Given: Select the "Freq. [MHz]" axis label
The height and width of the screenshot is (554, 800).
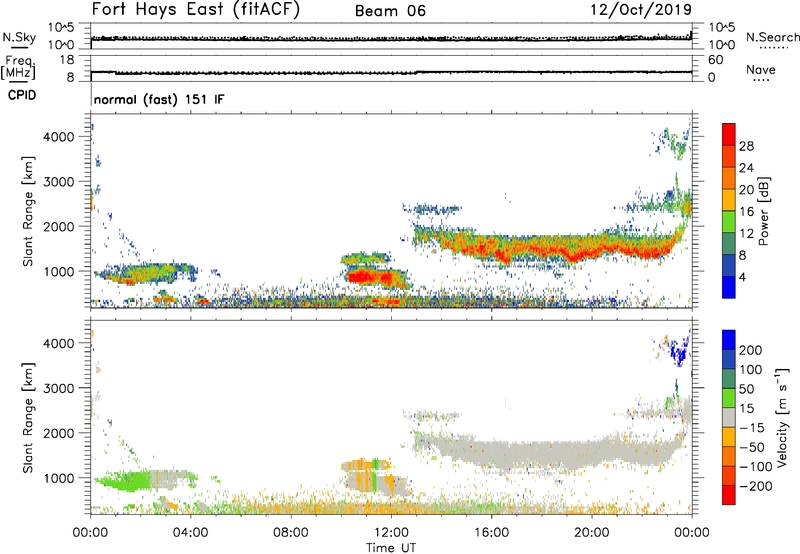Looking at the screenshot, I should (x=19, y=68).
